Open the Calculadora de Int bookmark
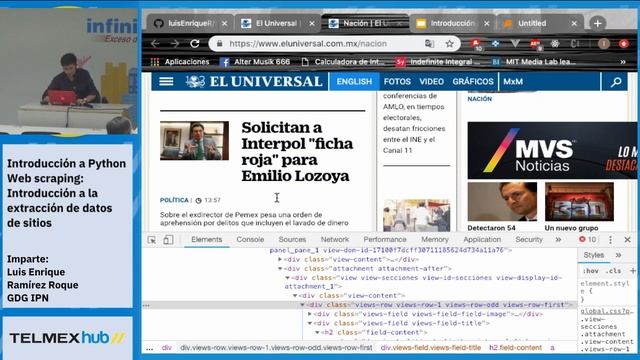This screenshot has height=360, width=640. (x=343, y=62)
